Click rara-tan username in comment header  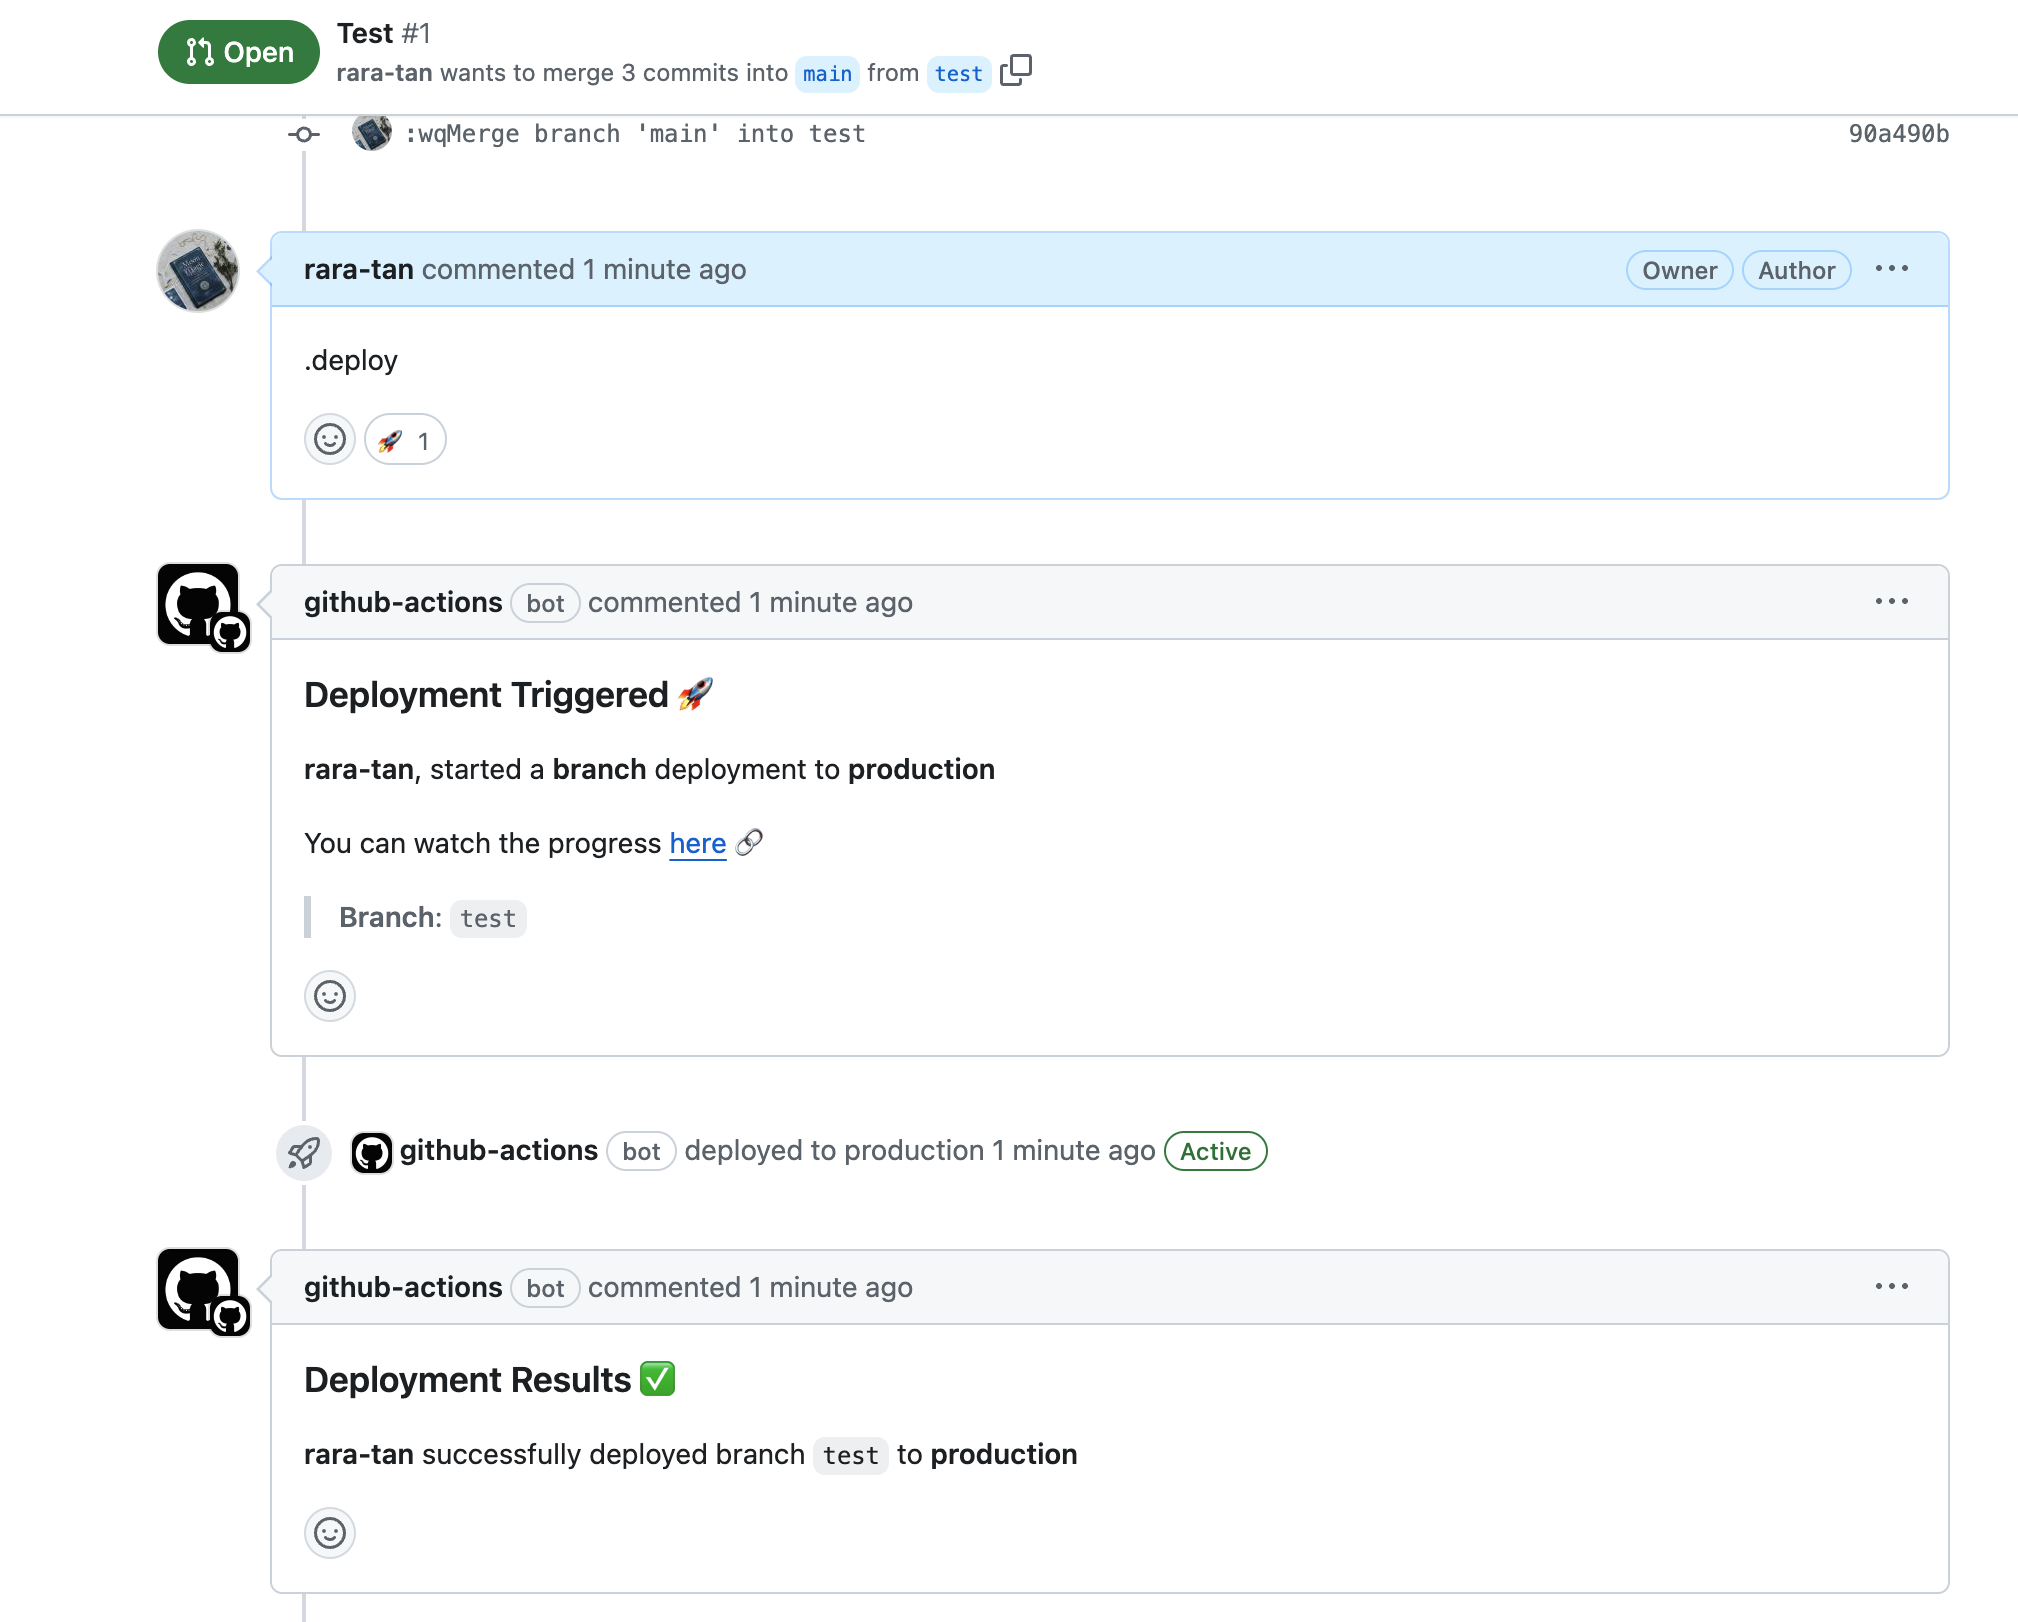click(358, 269)
